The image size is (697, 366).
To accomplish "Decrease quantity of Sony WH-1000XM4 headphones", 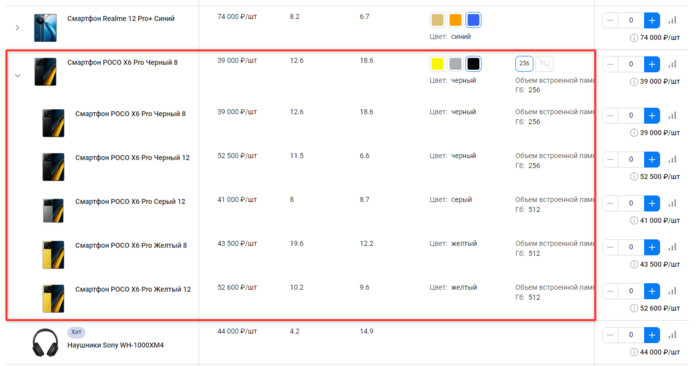I will pyautogui.click(x=610, y=335).
